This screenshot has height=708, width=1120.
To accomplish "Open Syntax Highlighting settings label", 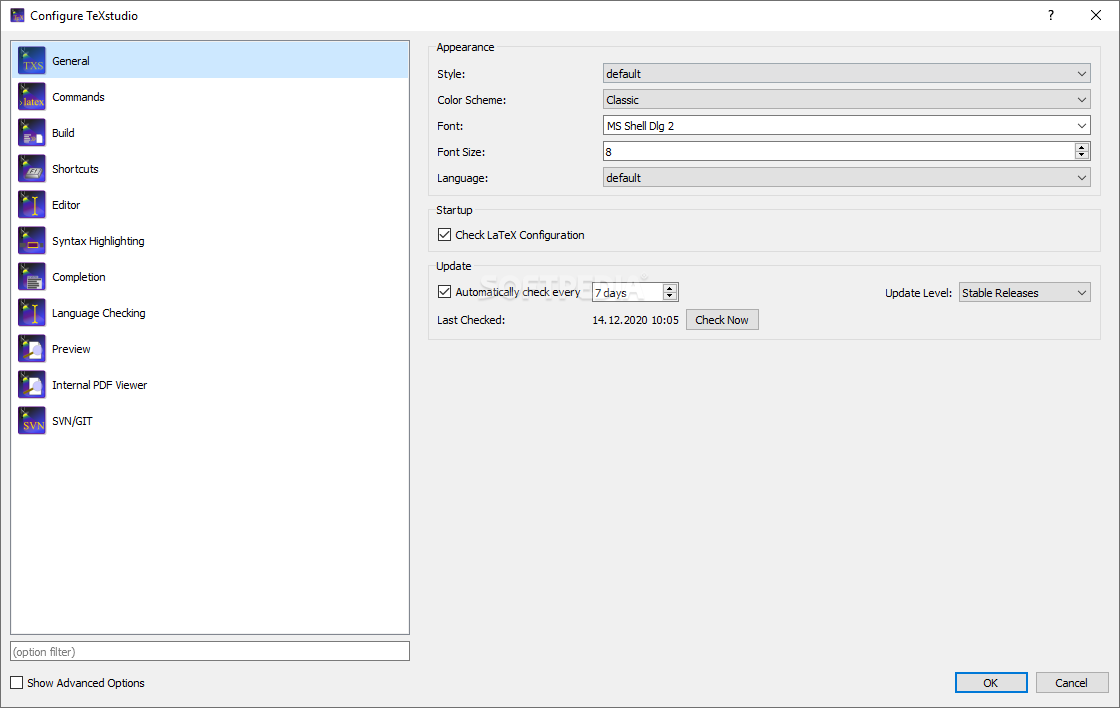I will [98, 241].
